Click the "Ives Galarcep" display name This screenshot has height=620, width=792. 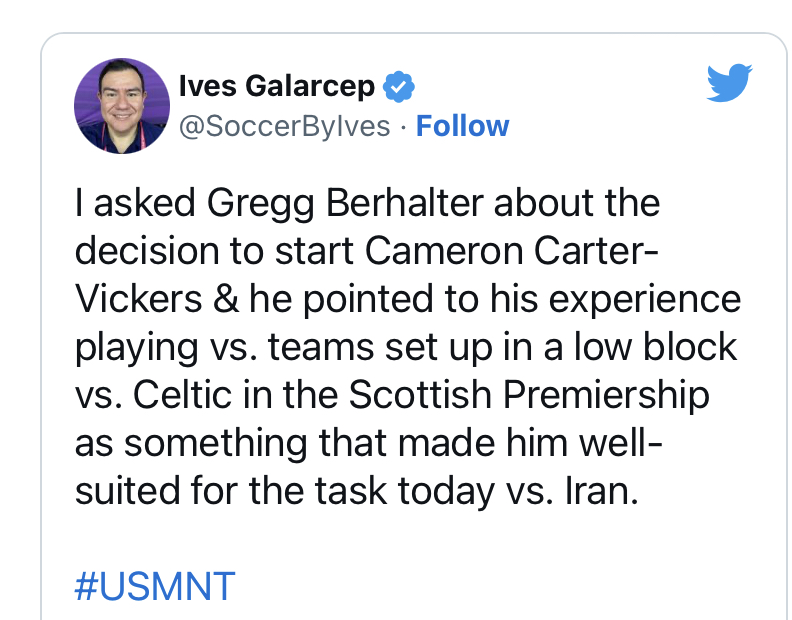(x=276, y=87)
